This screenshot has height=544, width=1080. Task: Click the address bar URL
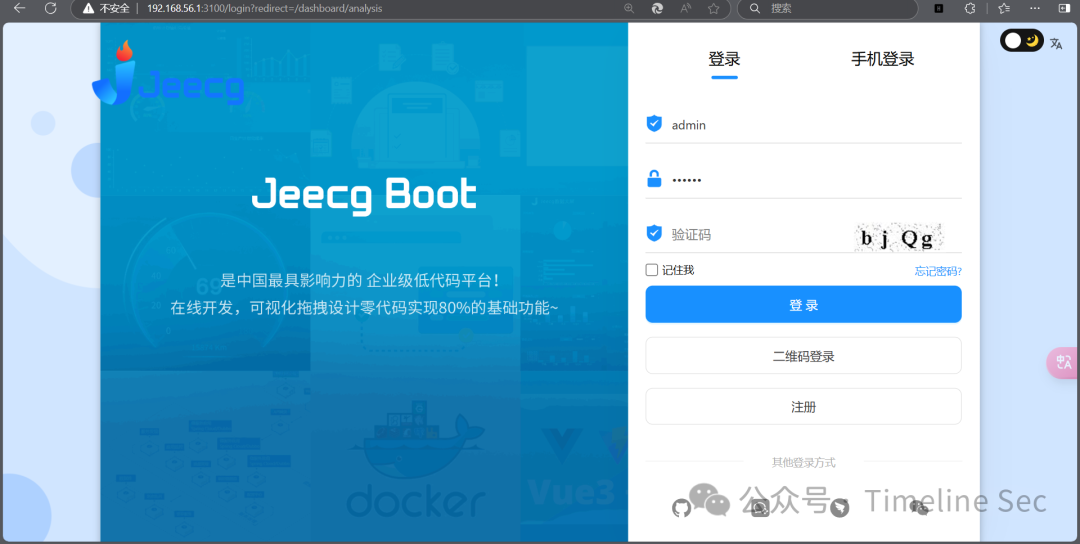tap(264, 9)
